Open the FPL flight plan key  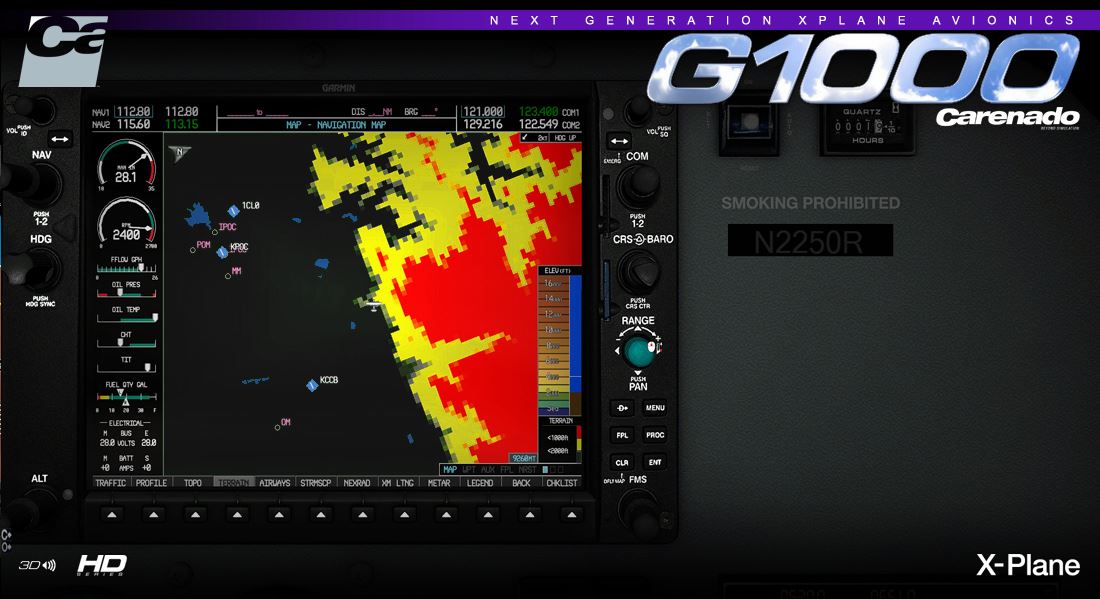point(622,435)
